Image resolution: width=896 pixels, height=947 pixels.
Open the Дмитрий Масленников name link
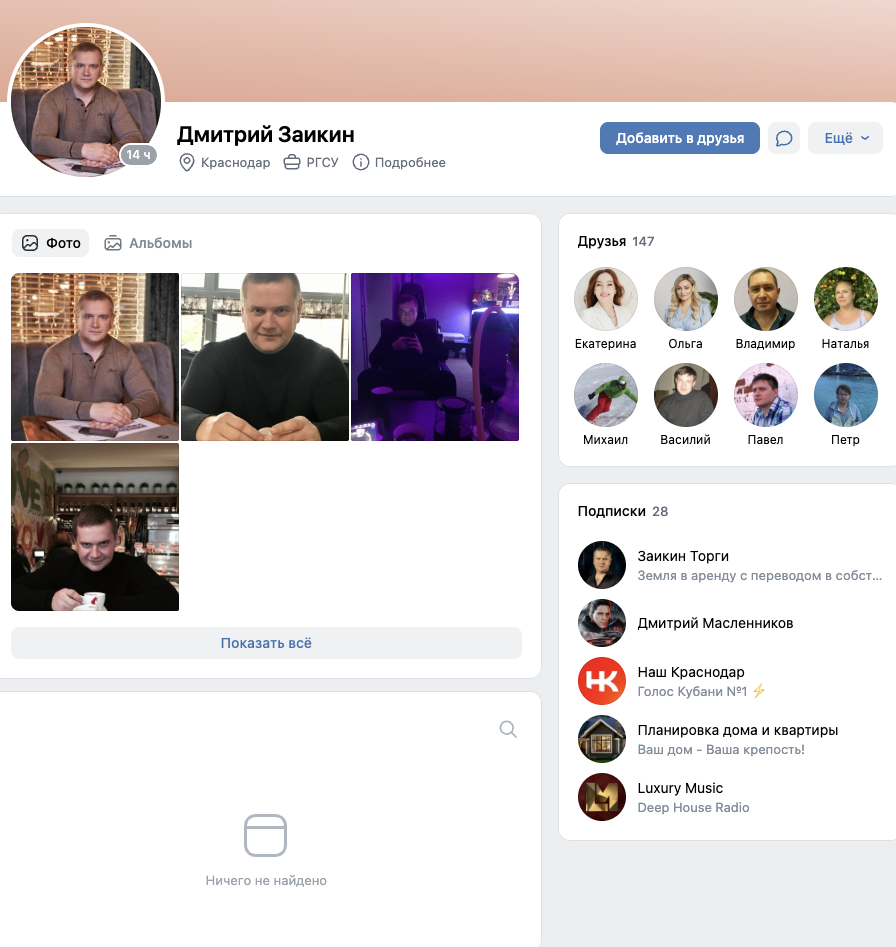[x=715, y=623]
